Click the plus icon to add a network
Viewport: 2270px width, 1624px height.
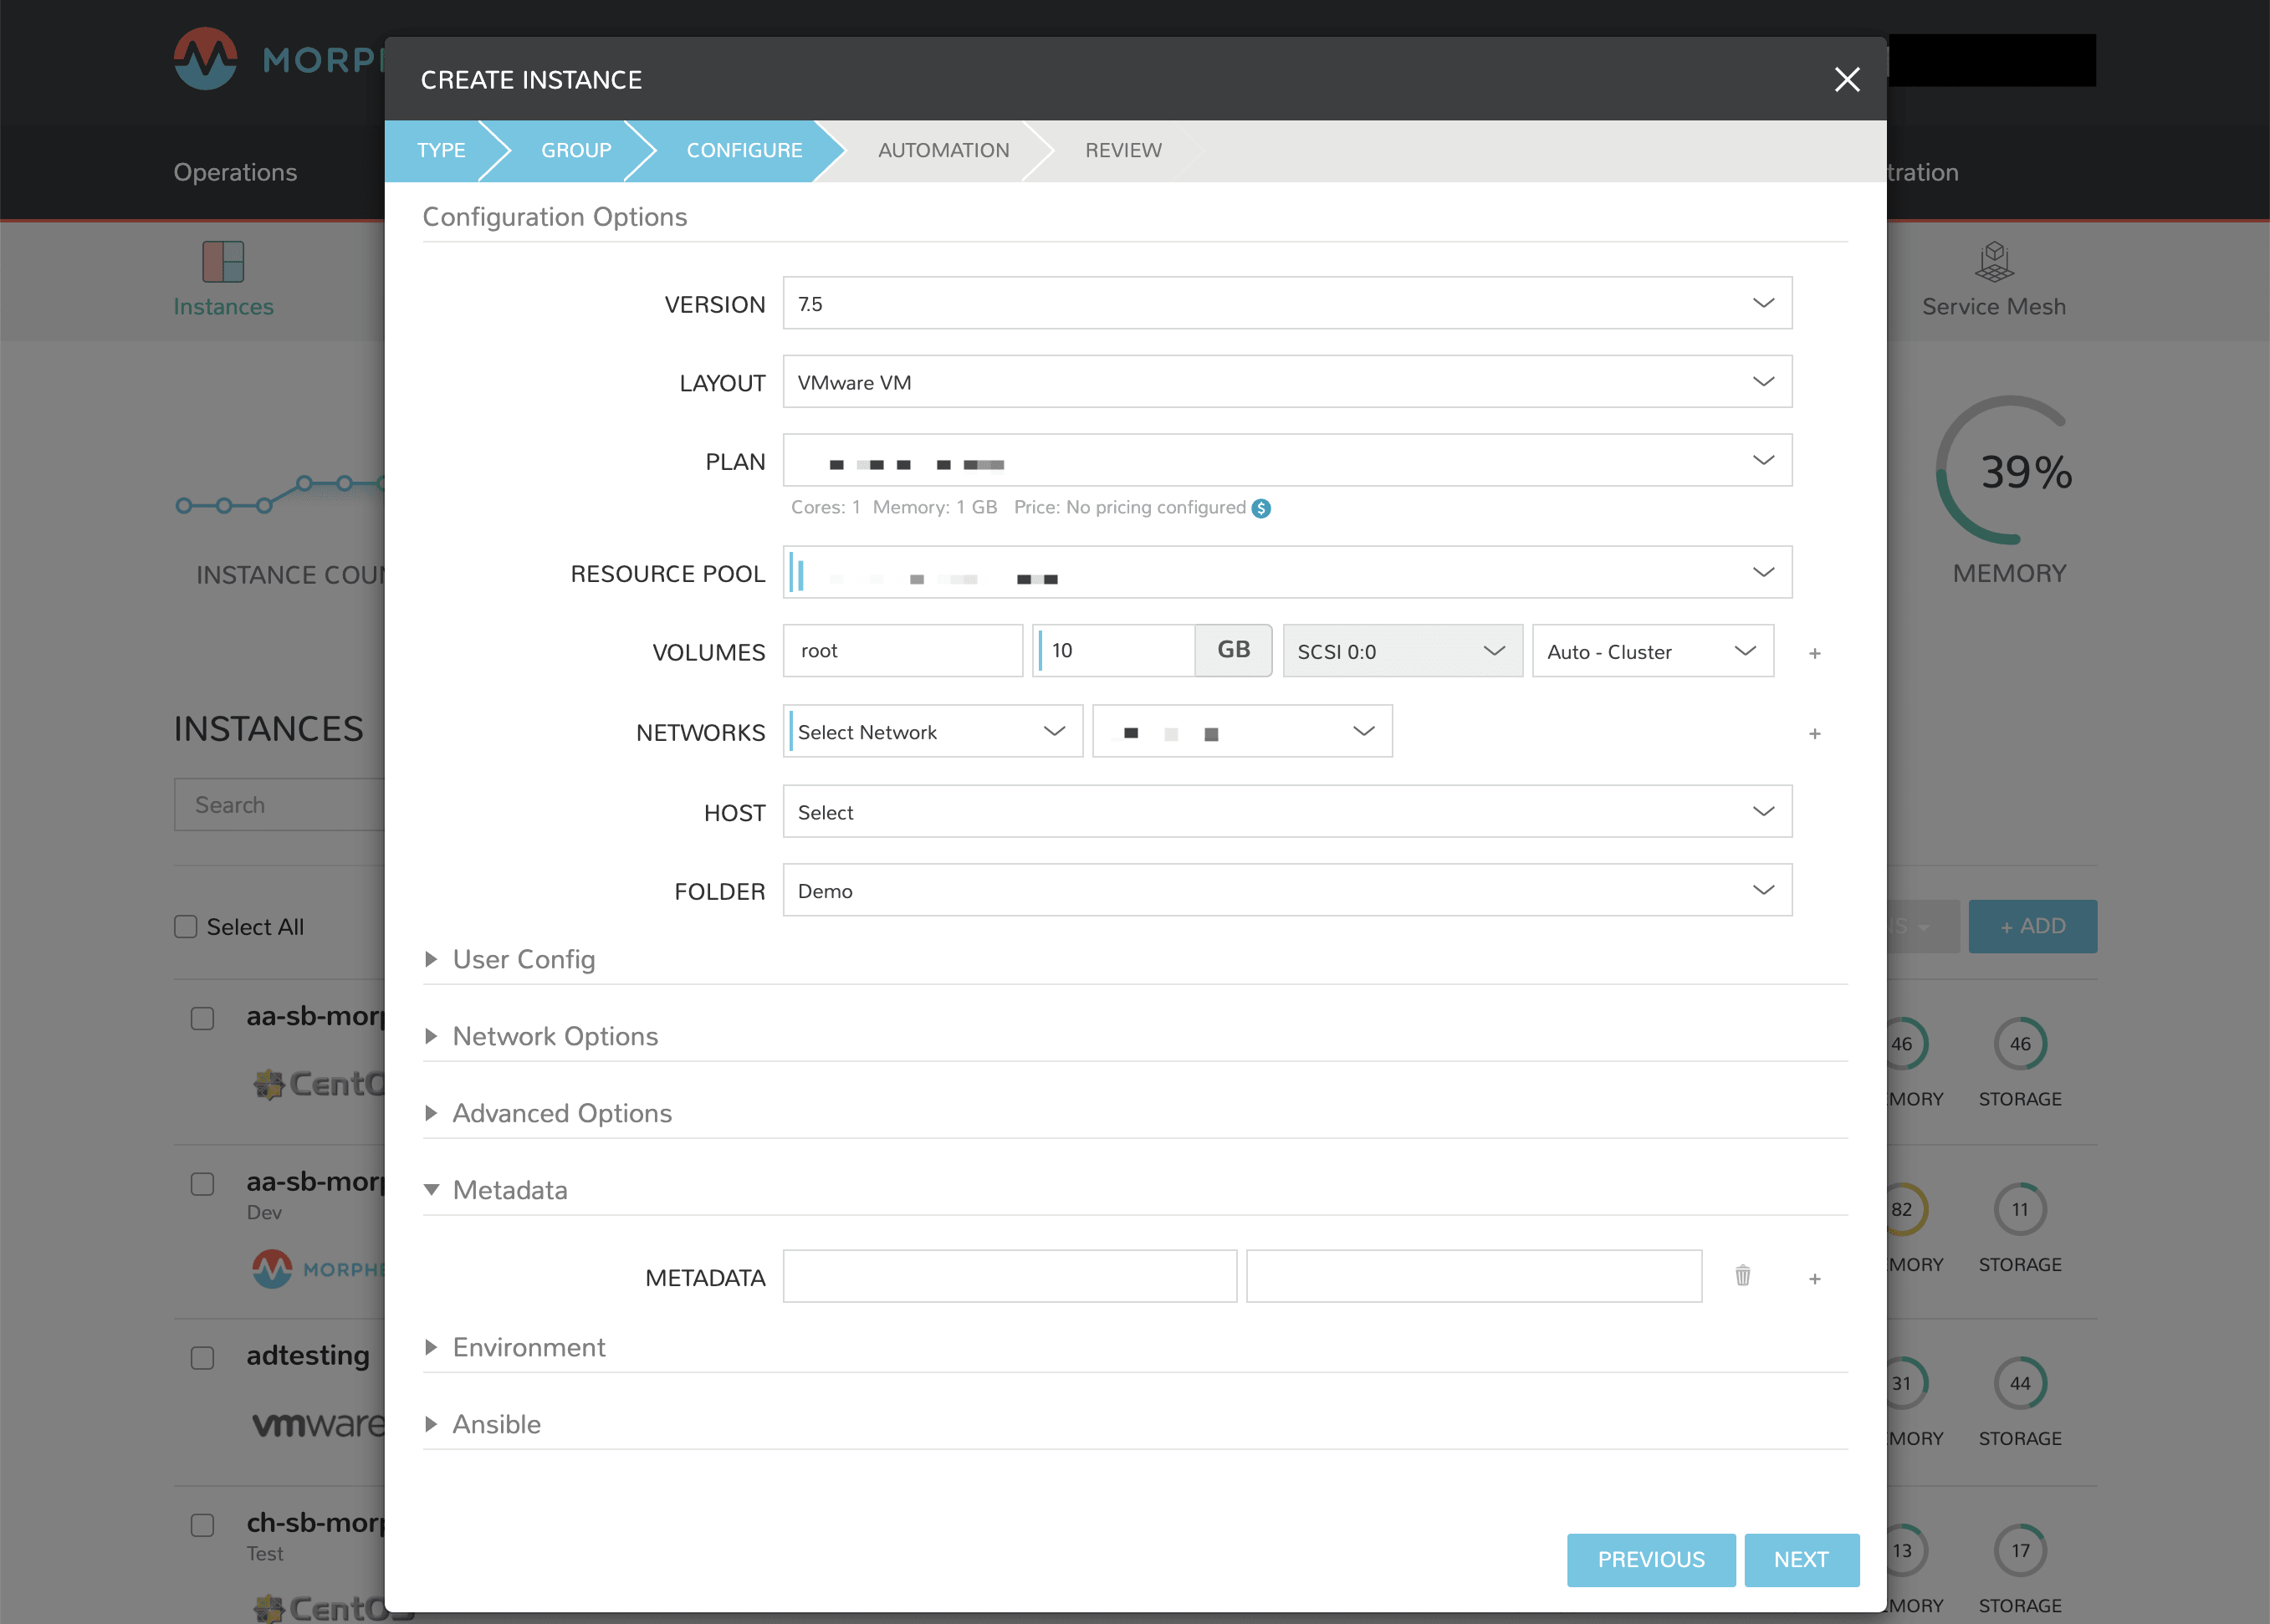pyautogui.click(x=1814, y=734)
